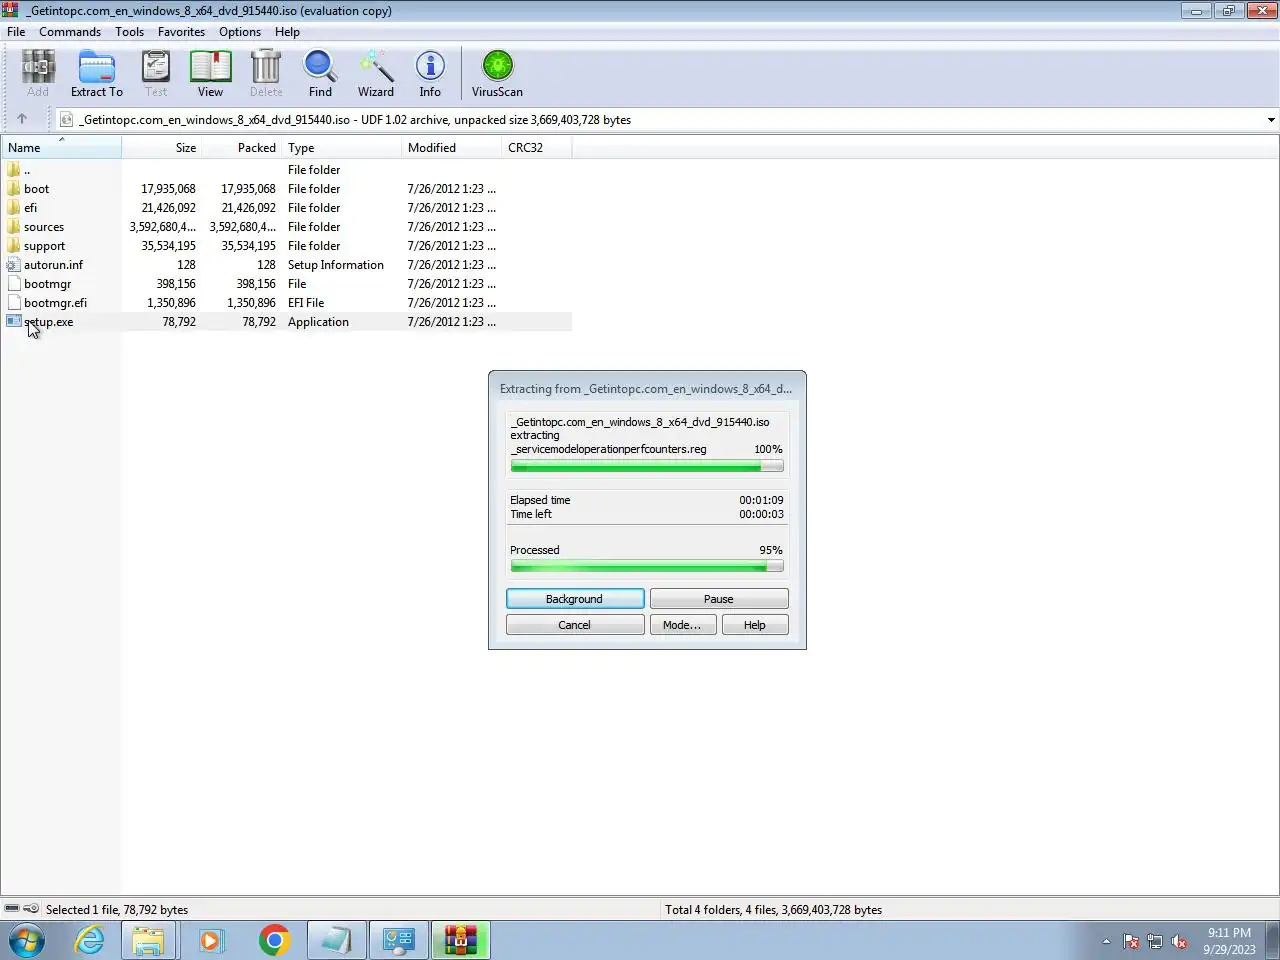The height and width of the screenshot is (960, 1280).
Task: Click the Add toolbar icon
Action: coord(37,74)
